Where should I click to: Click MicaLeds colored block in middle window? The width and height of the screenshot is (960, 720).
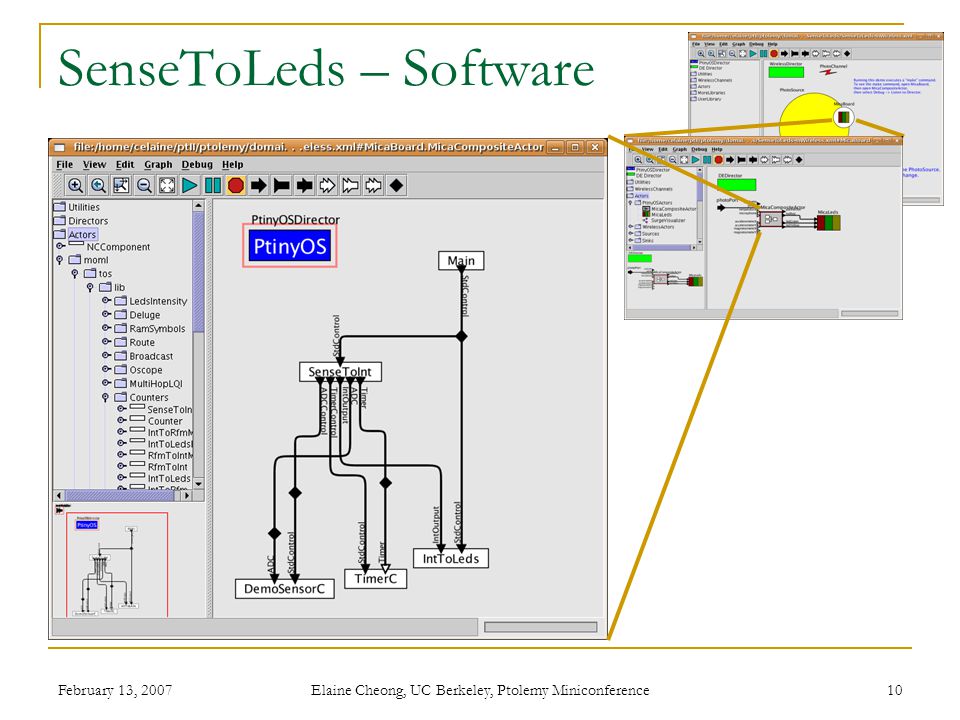point(828,222)
